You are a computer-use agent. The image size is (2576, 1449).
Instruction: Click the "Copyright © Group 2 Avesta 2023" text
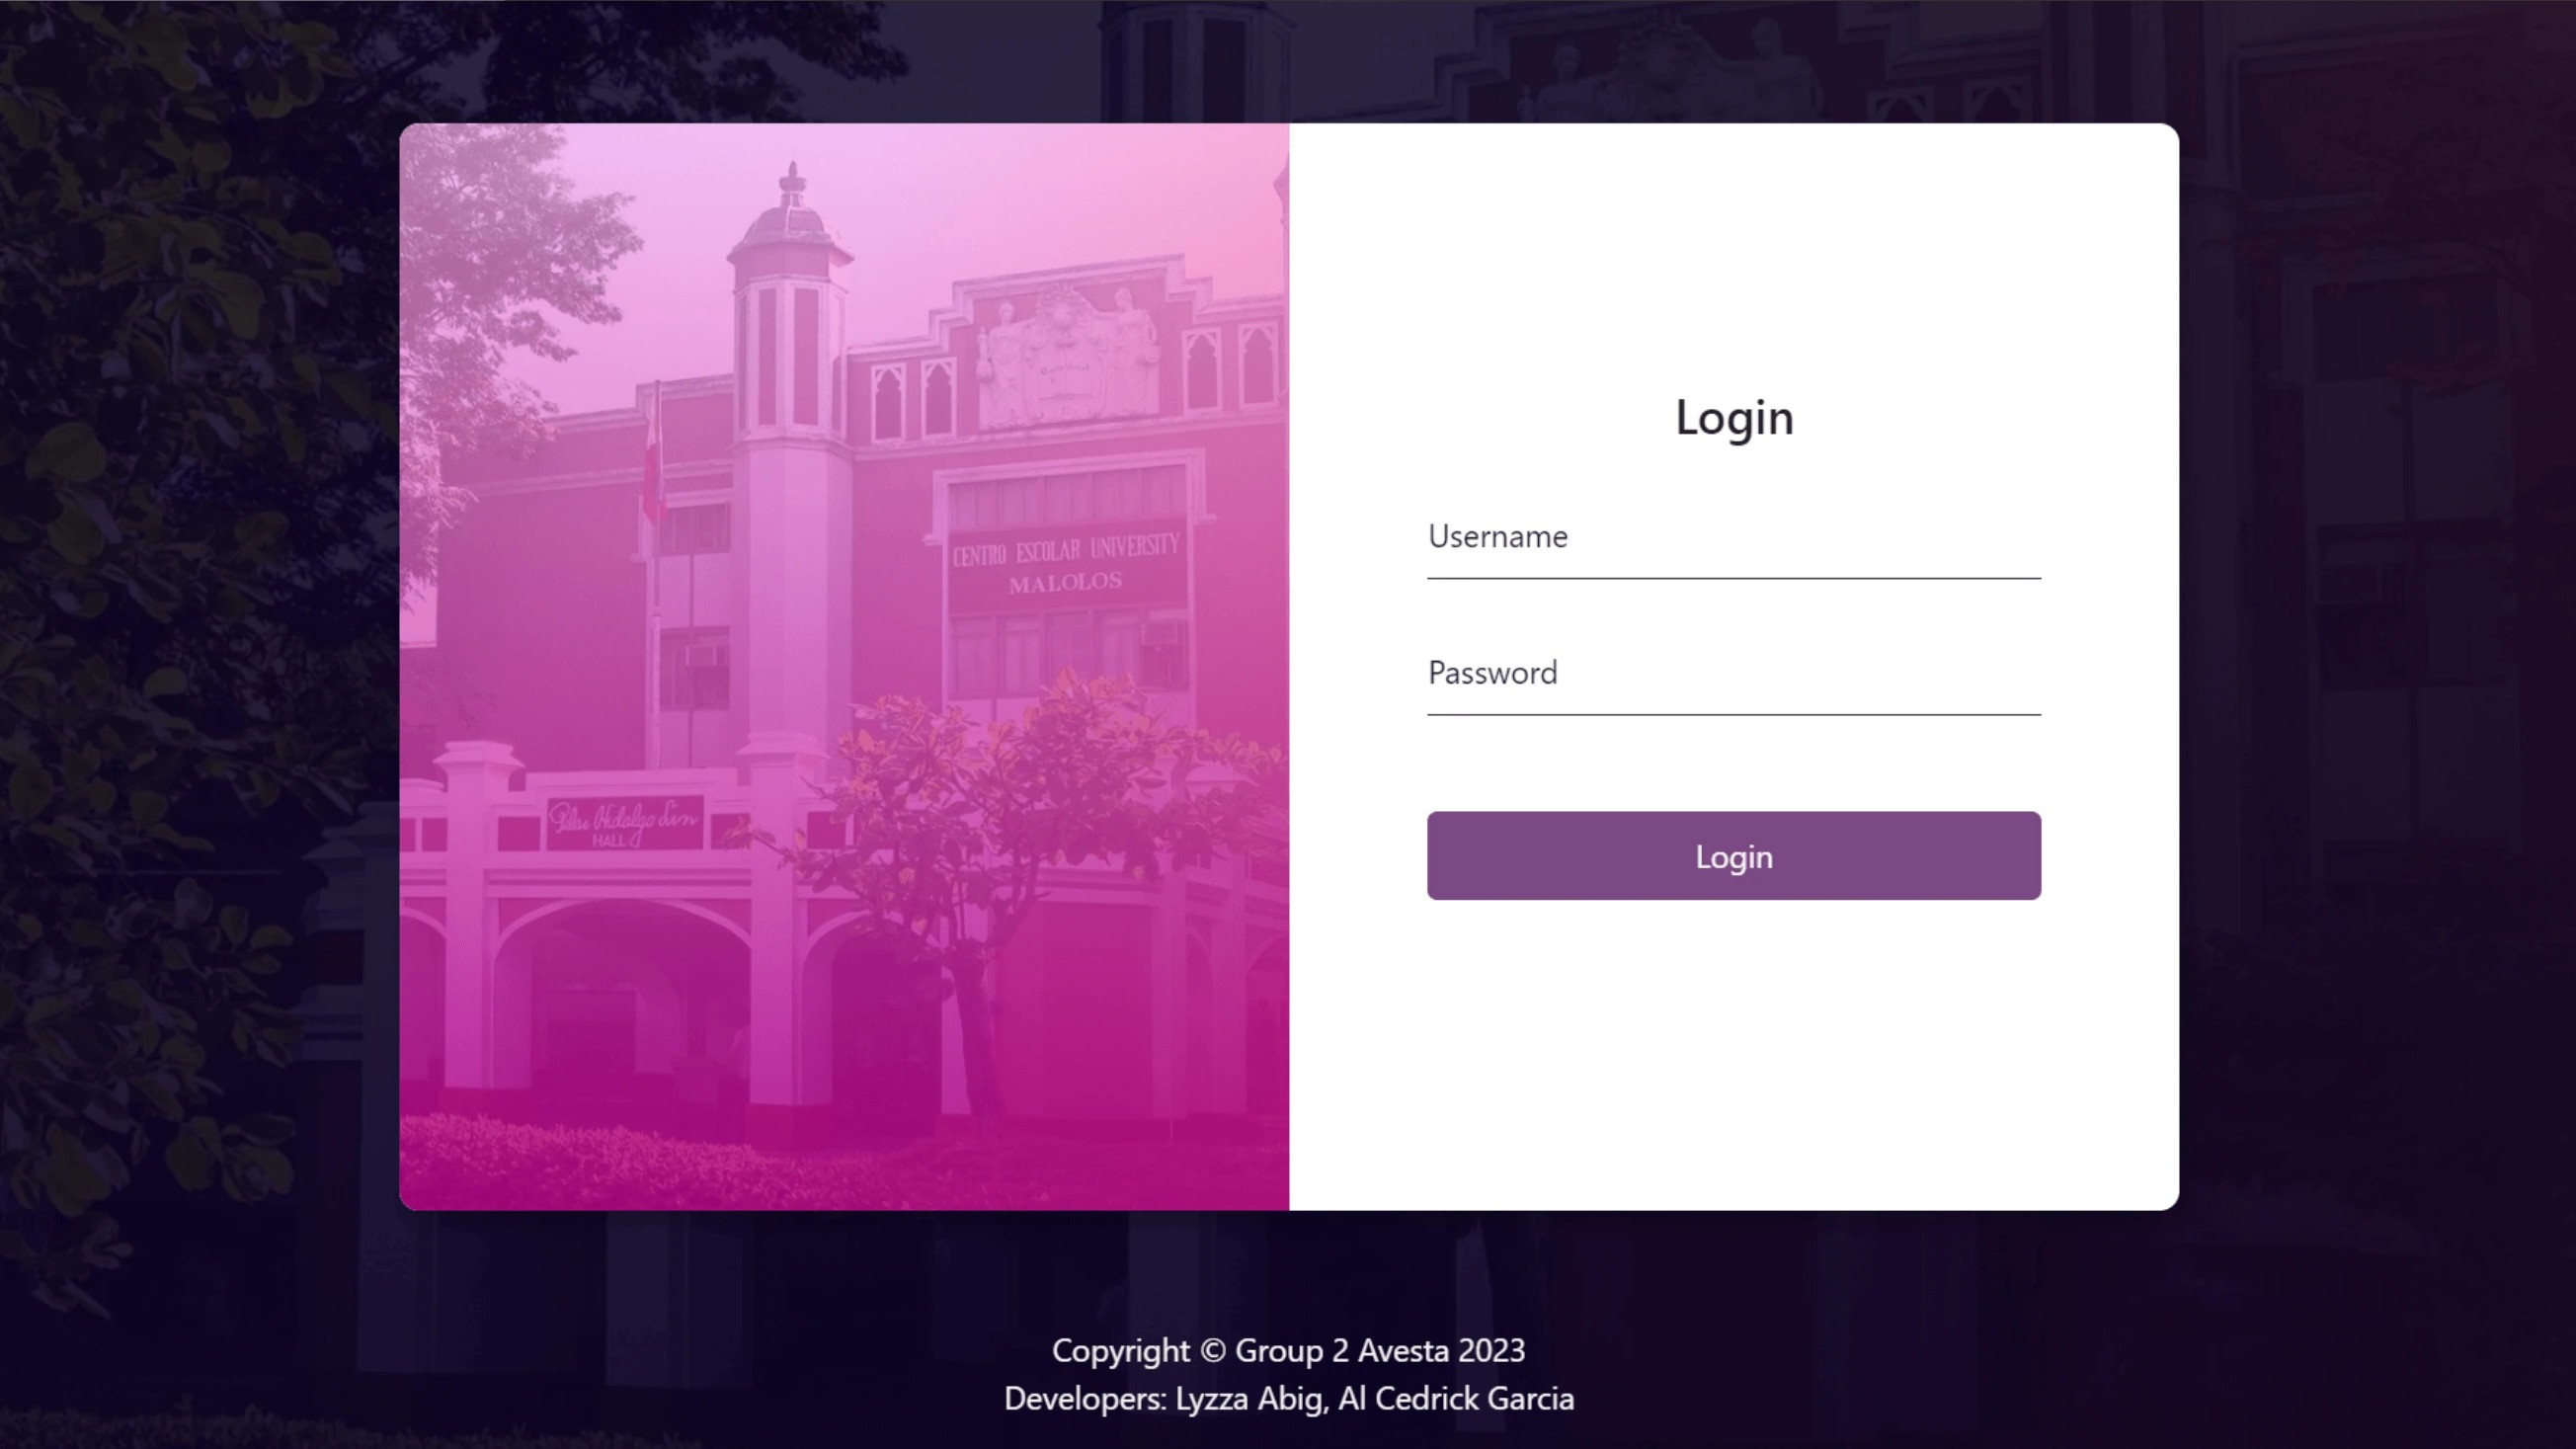point(1288,1351)
